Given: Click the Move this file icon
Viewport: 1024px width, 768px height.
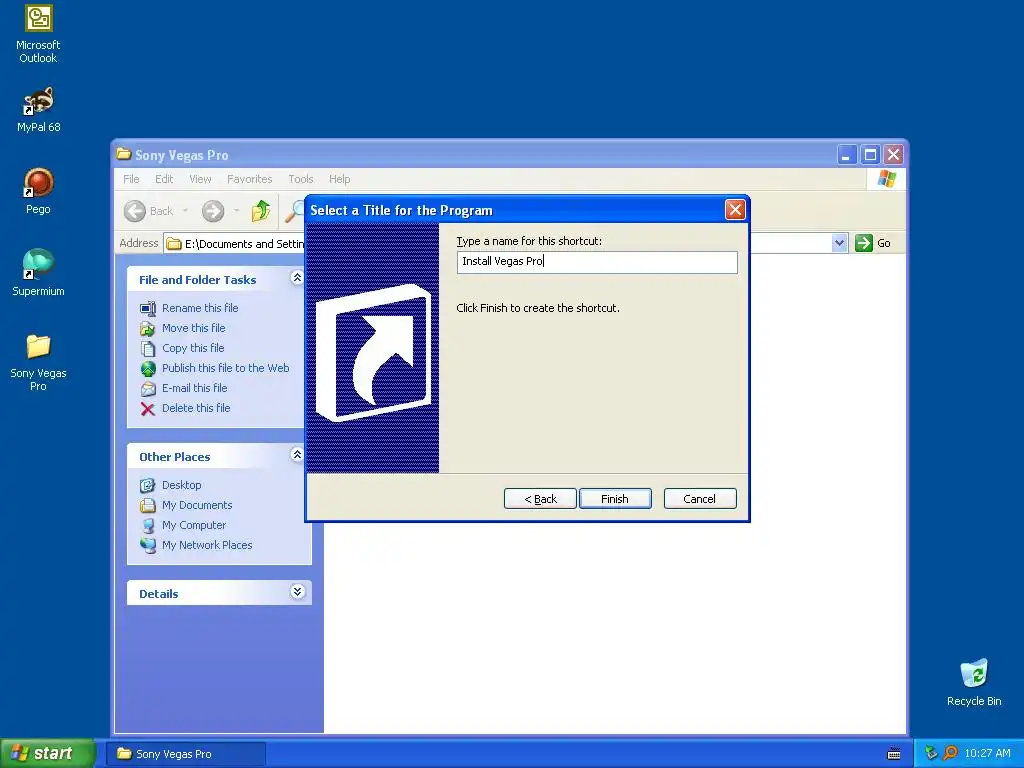Looking at the screenshot, I should coord(148,328).
